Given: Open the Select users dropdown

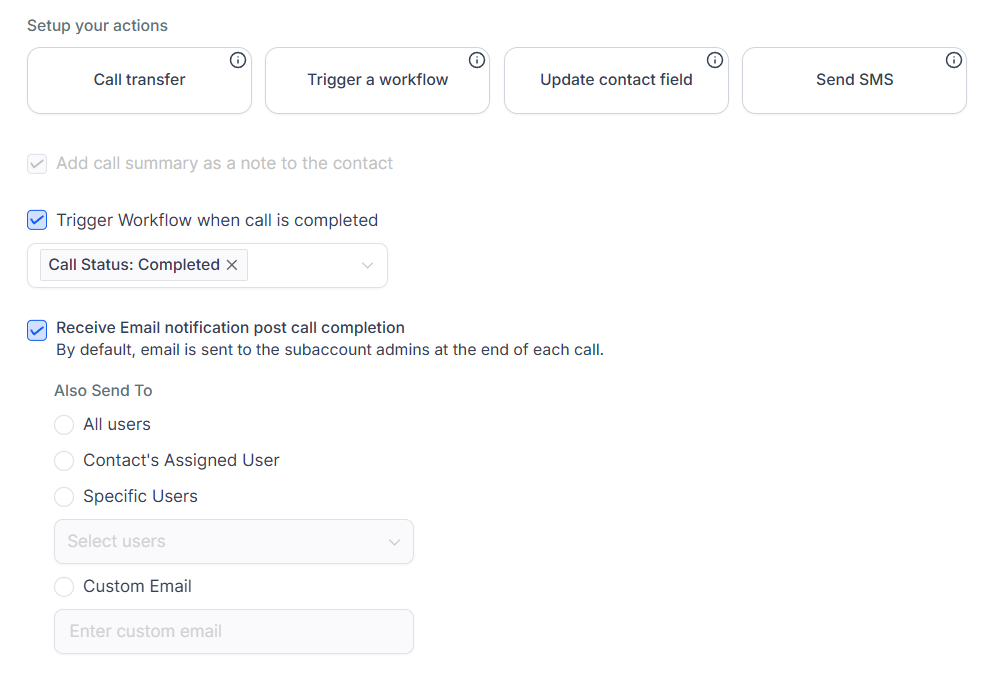Looking at the screenshot, I should click(220, 541).
